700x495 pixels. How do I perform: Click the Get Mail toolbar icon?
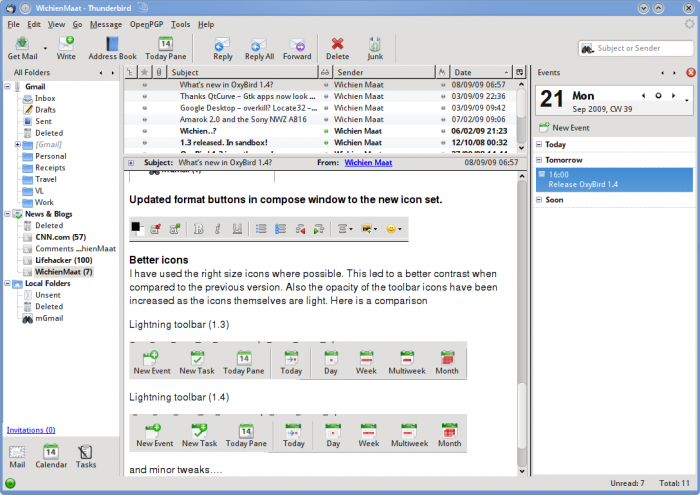(22, 48)
